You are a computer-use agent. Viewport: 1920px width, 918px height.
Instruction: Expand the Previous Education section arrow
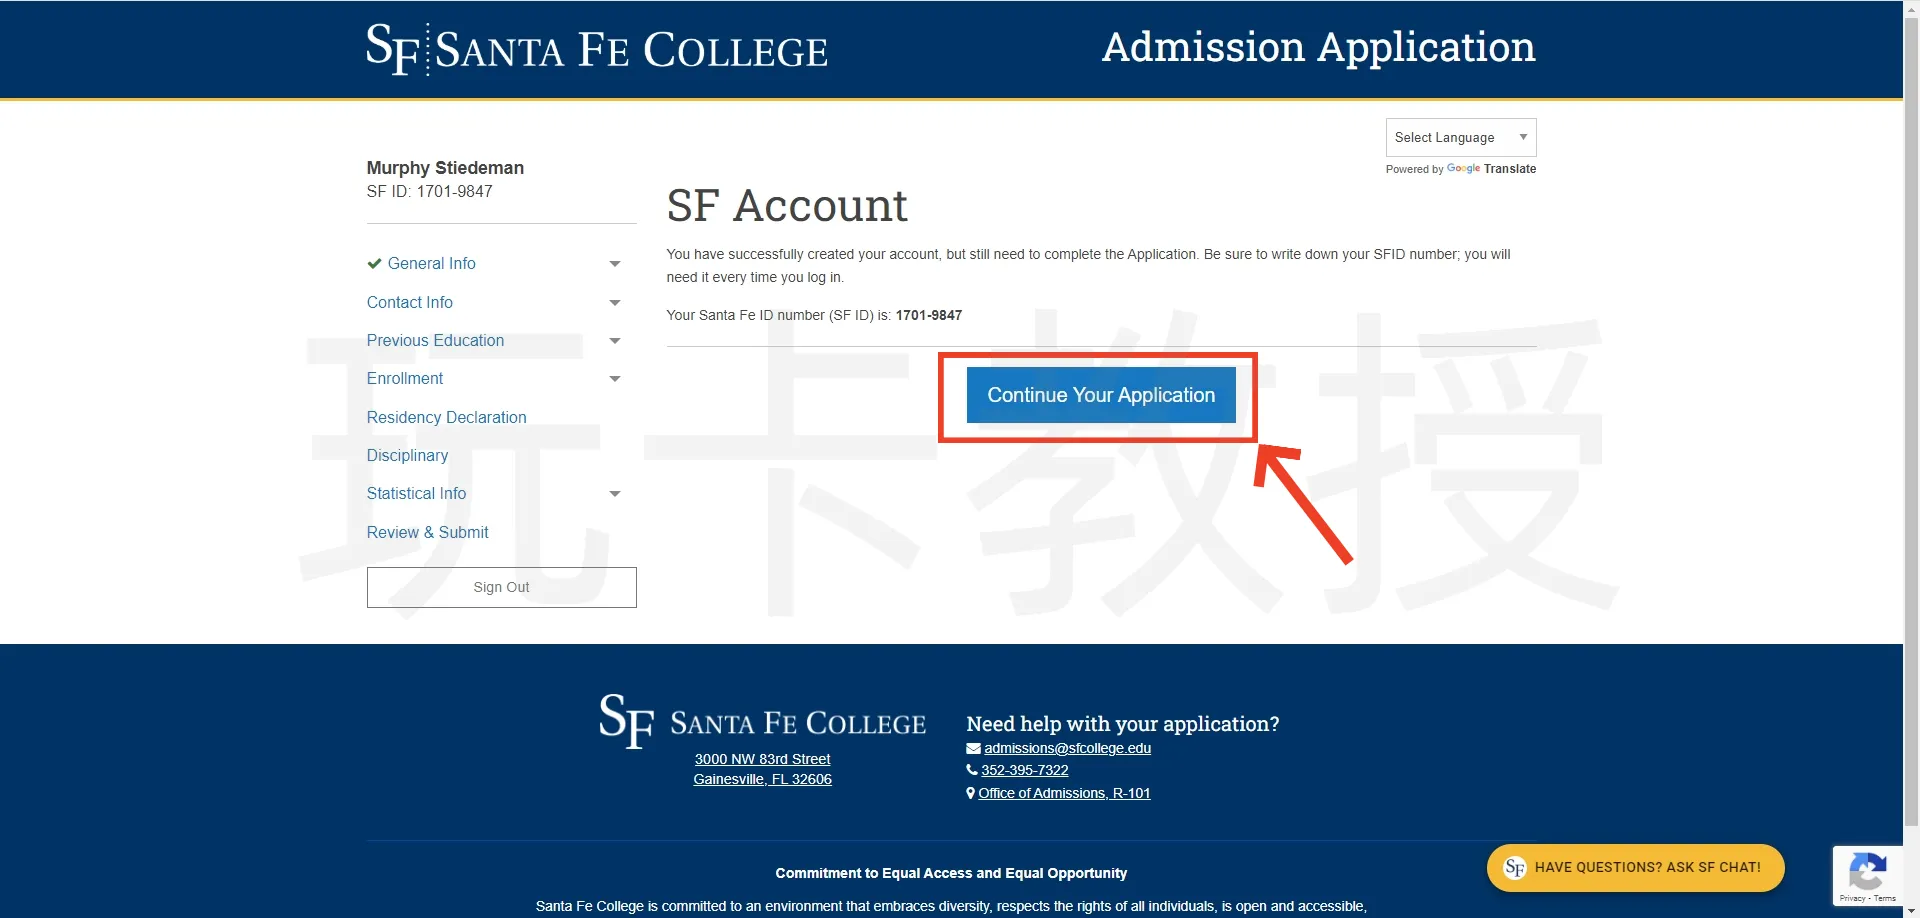pos(615,341)
